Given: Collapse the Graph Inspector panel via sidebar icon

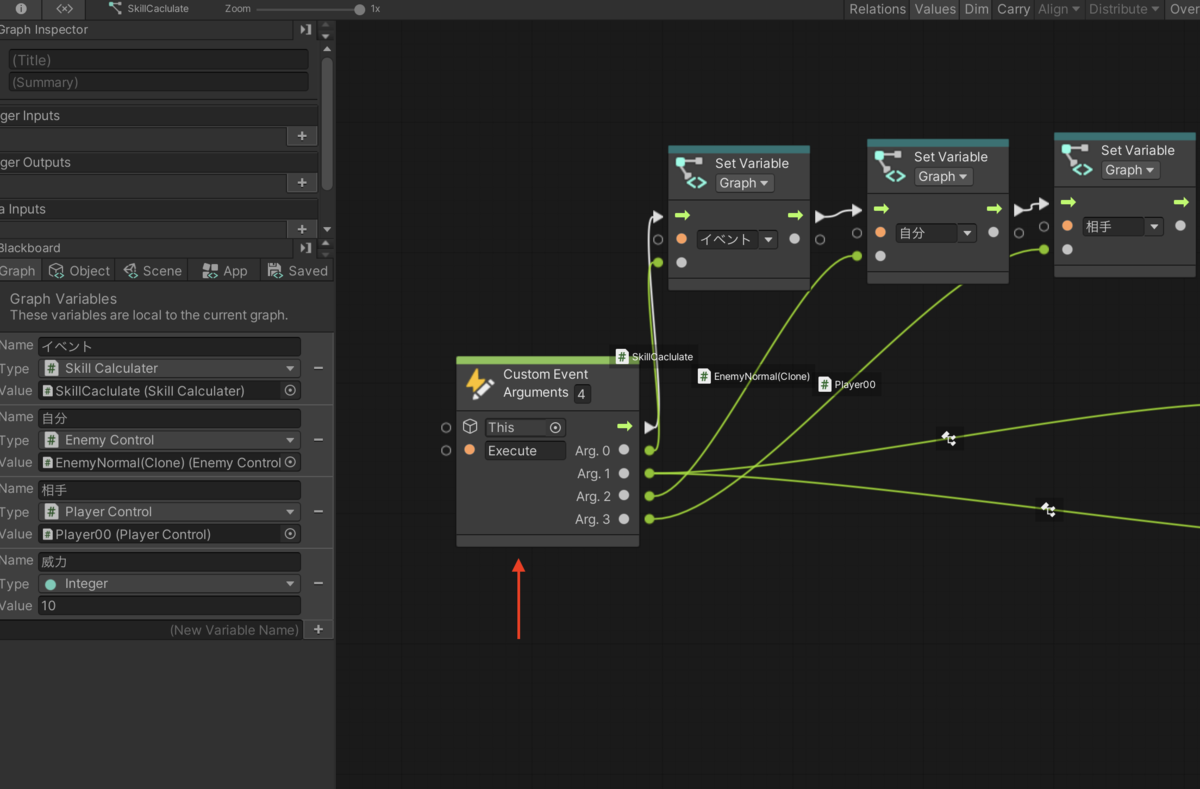Looking at the screenshot, I should pyautogui.click(x=306, y=30).
